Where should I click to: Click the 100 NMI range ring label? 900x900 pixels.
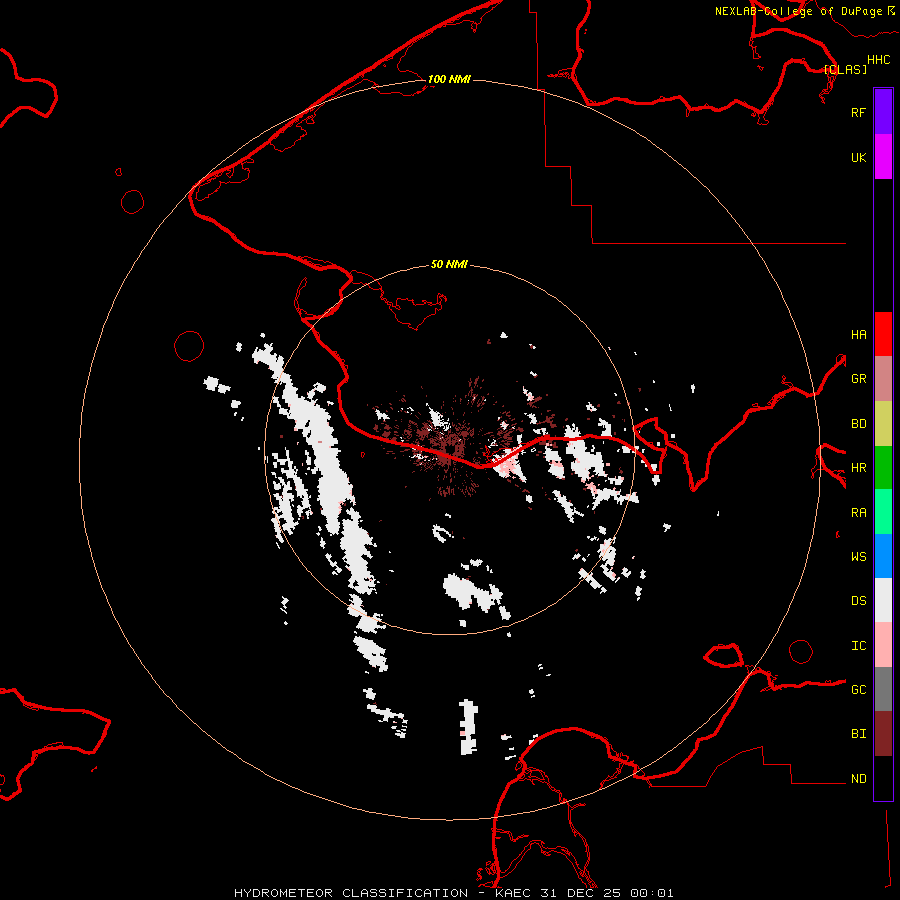449,79
